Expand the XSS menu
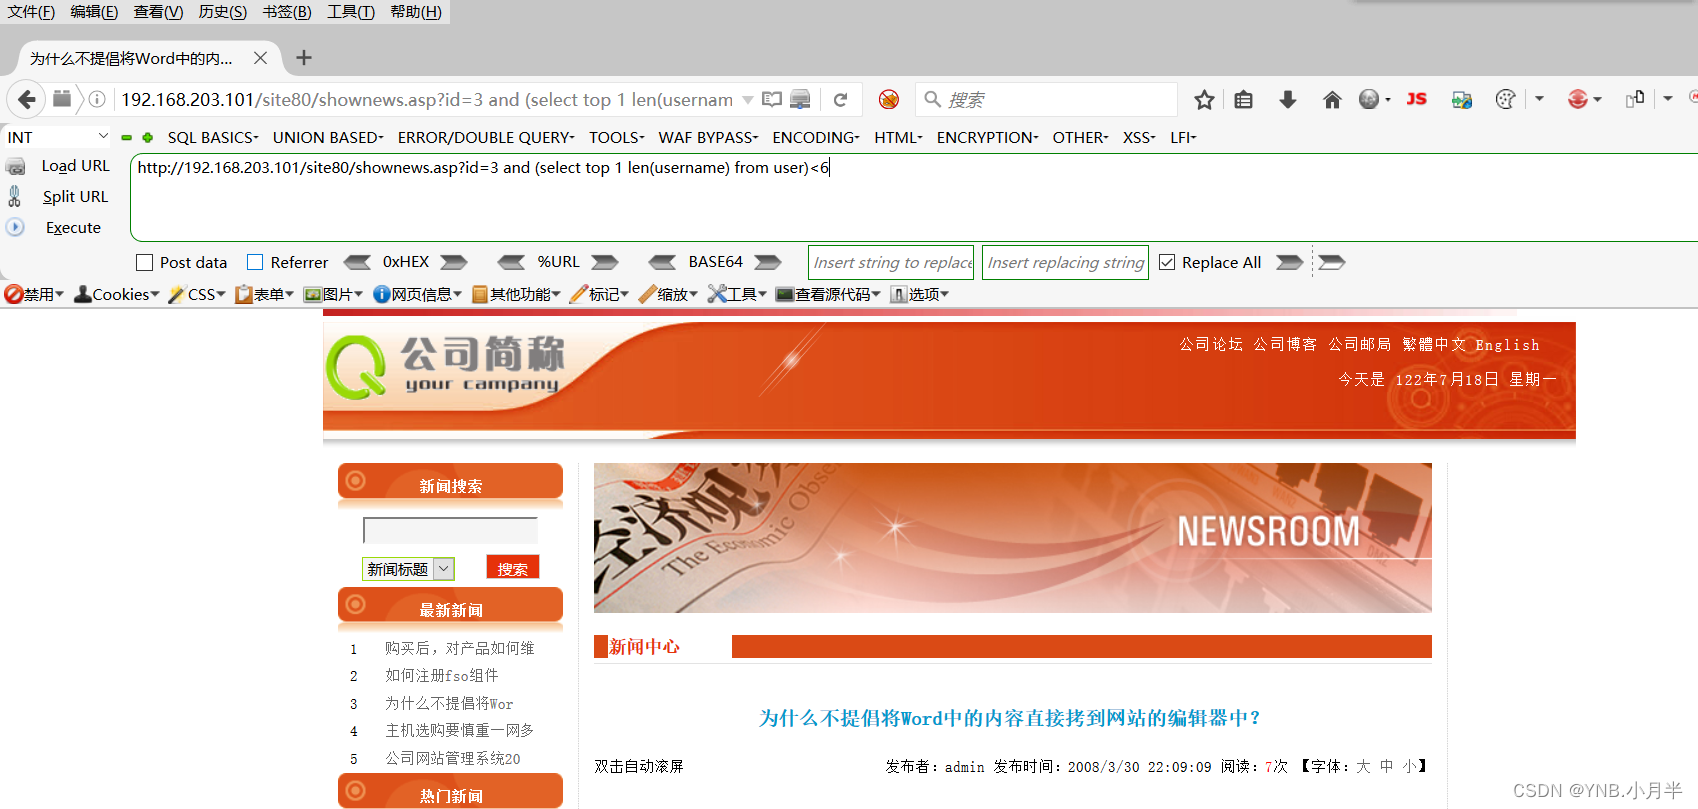The image size is (1698, 809). tap(1139, 137)
